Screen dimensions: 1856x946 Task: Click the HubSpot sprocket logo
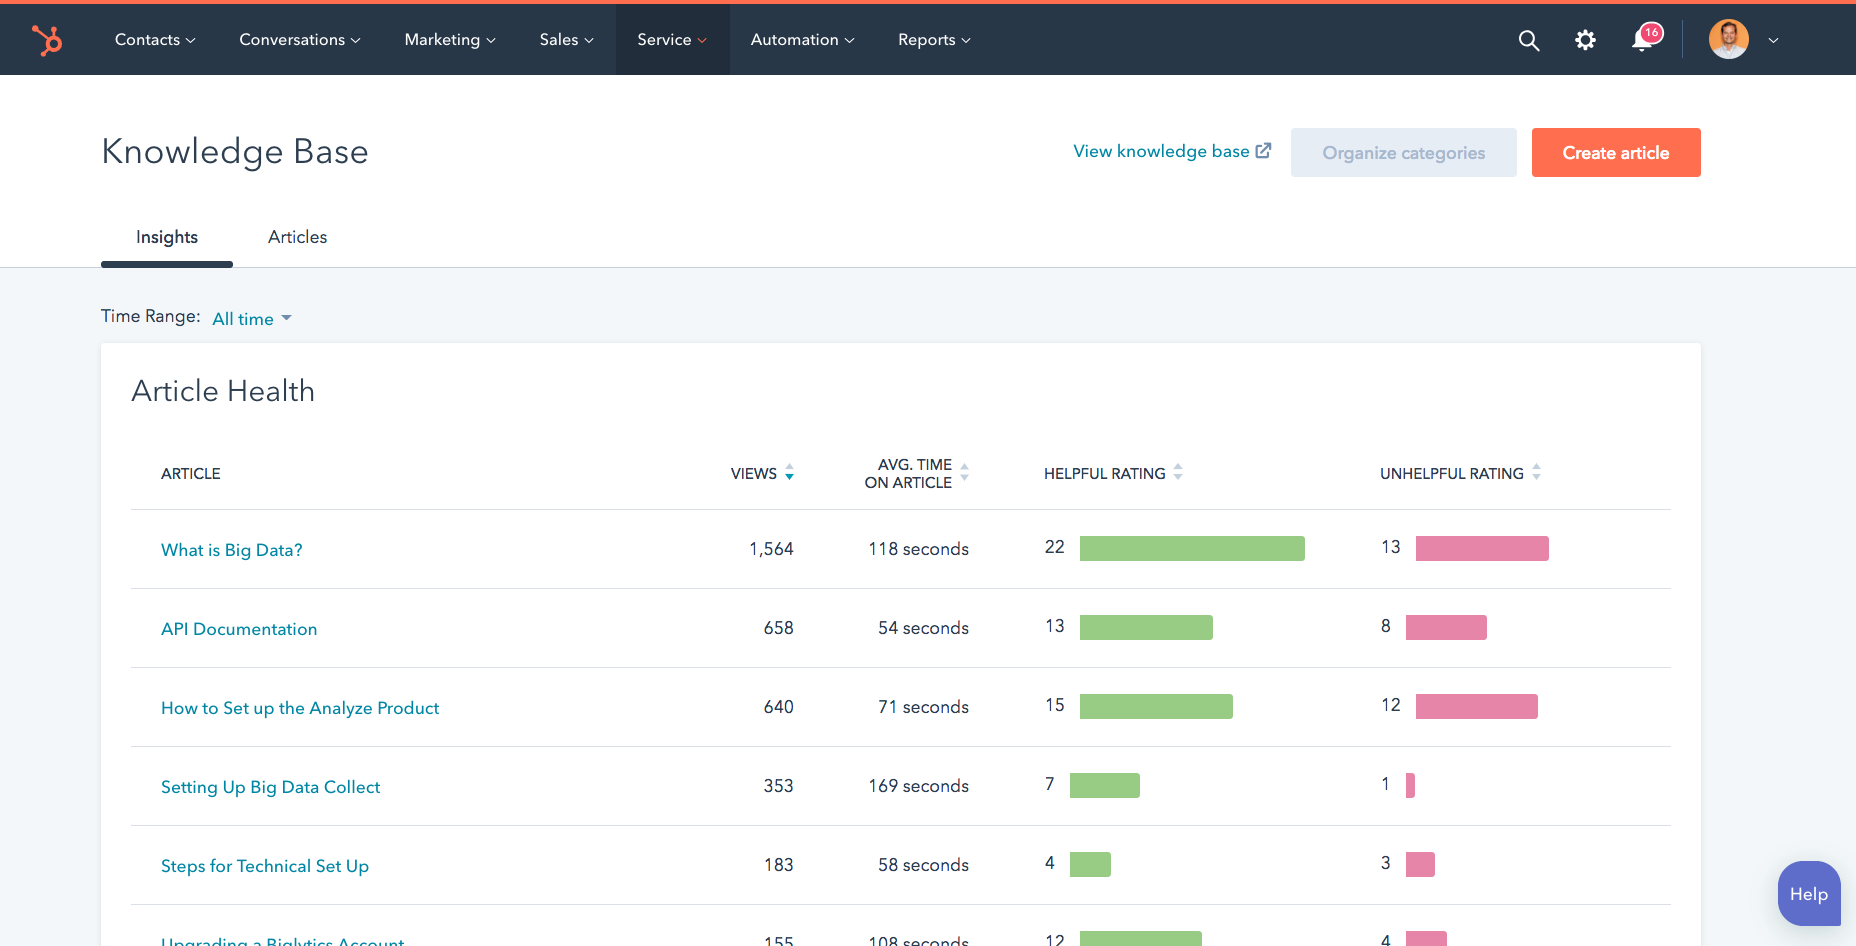tap(48, 40)
